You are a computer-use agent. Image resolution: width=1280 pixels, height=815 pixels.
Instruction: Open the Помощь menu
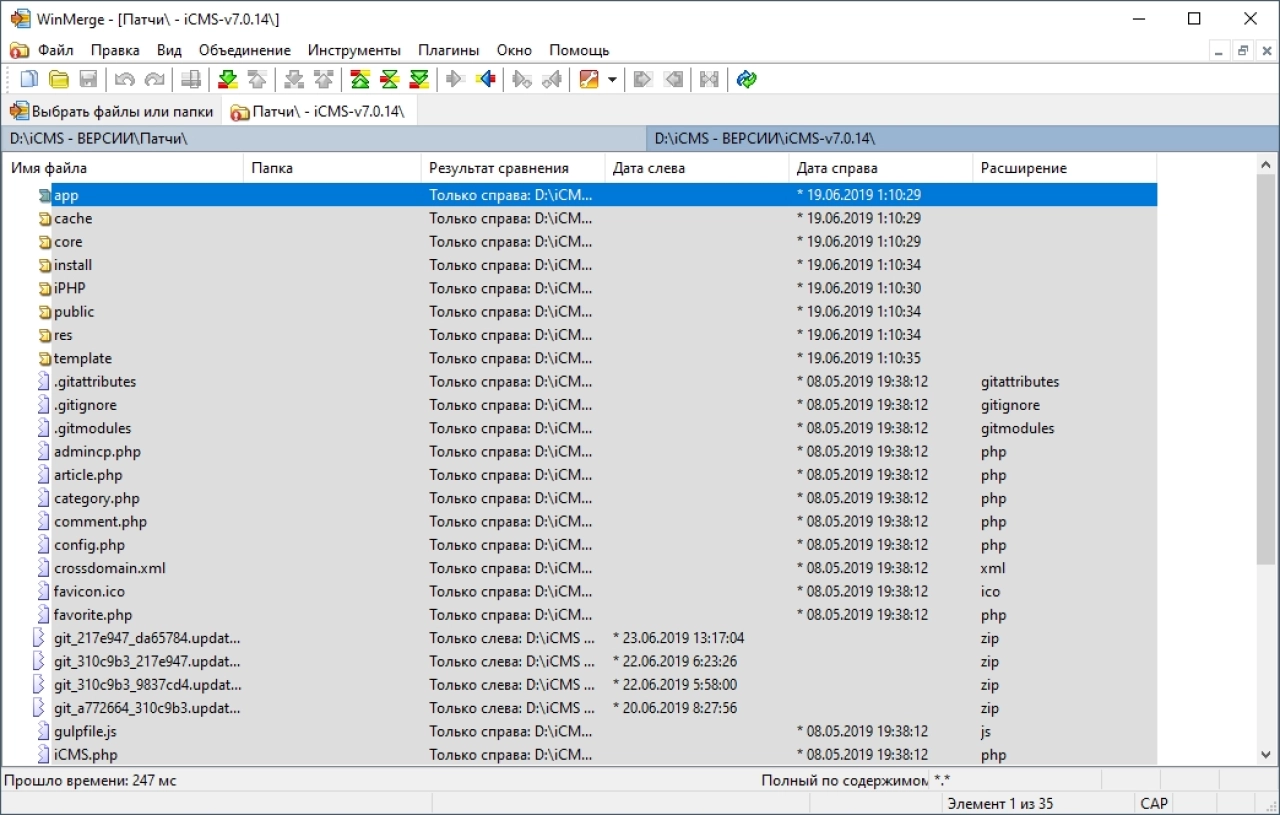579,50
